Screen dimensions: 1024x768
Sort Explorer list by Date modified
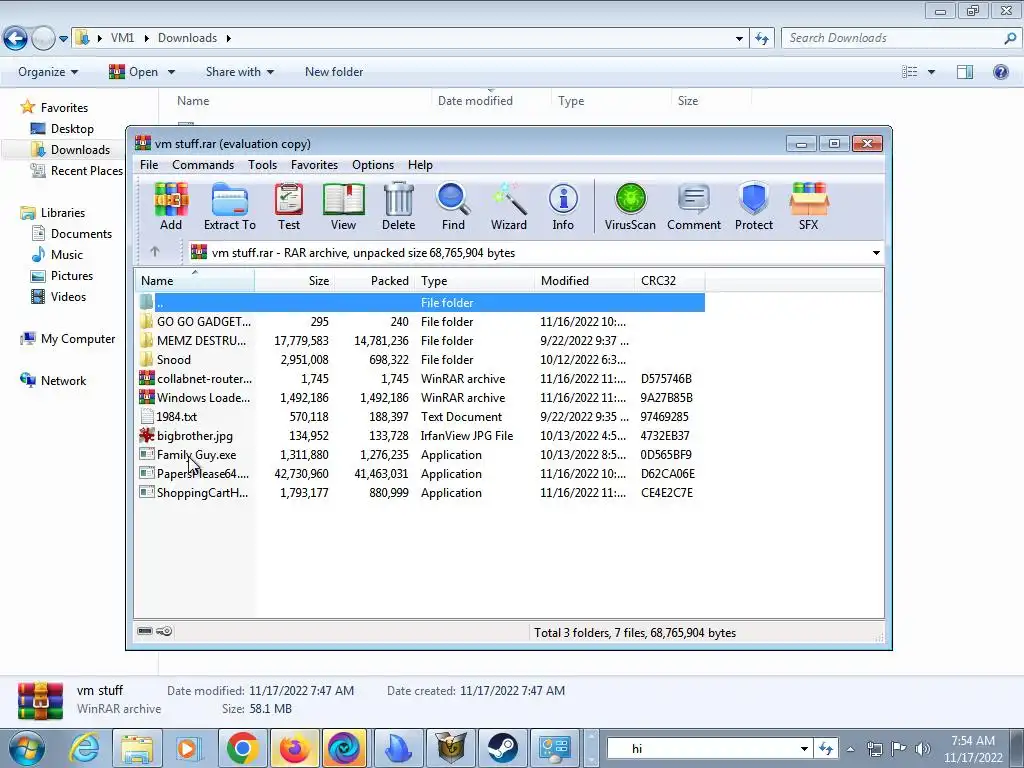(x=490, y=101)
